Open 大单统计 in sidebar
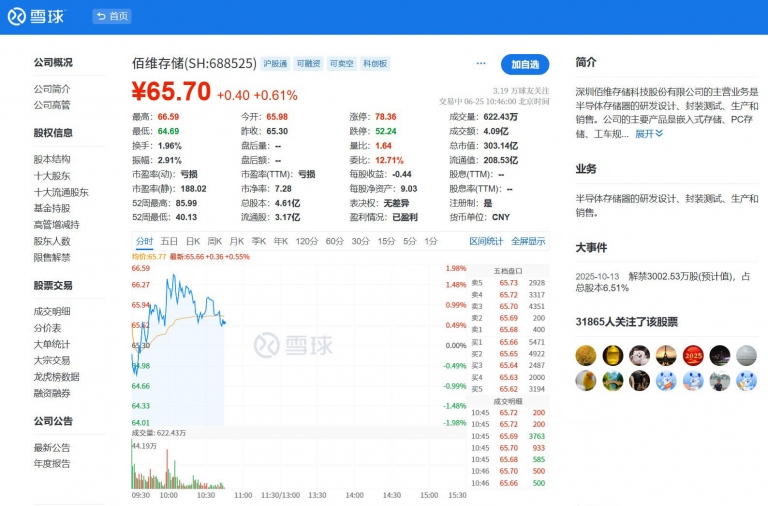The height and width of the screenshot is (506, 768). pyautogui.click(x=52, y=344)
